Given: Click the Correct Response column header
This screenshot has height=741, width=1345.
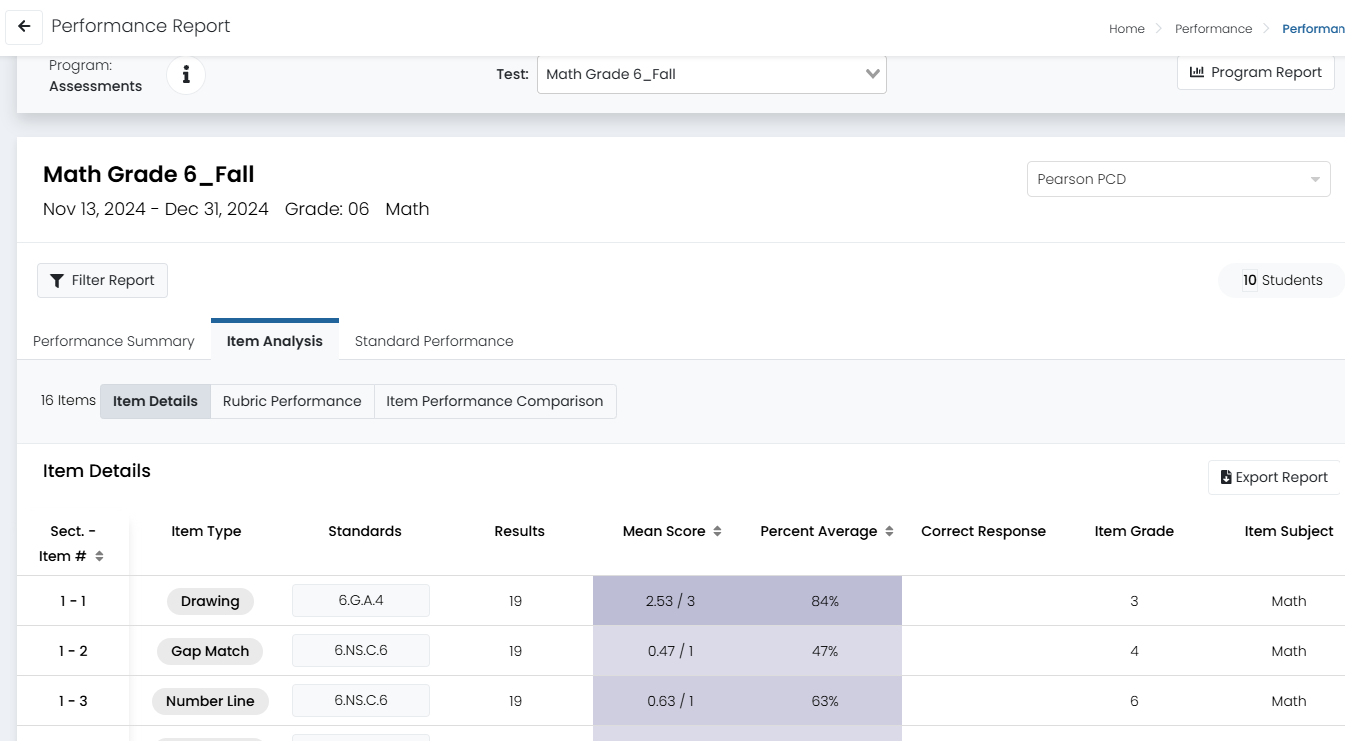Looking at the screenshot, I should point(984,531).
